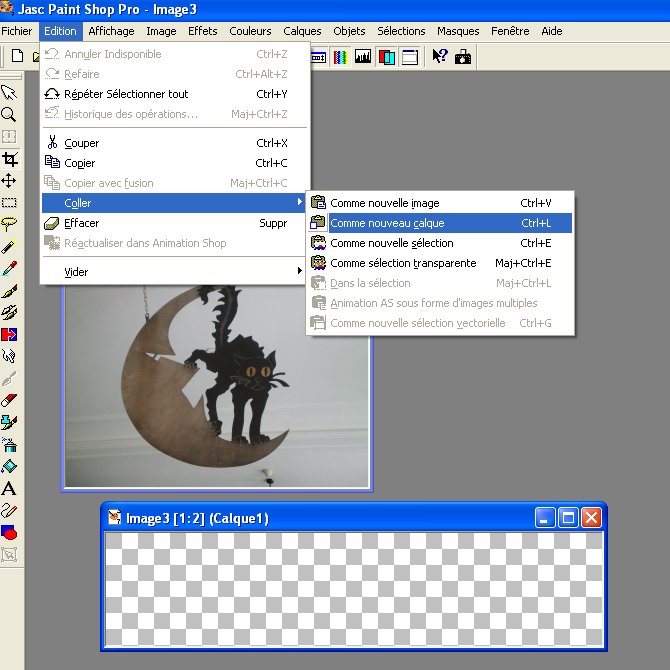Open the Aide menu

(x=552, y=31)
